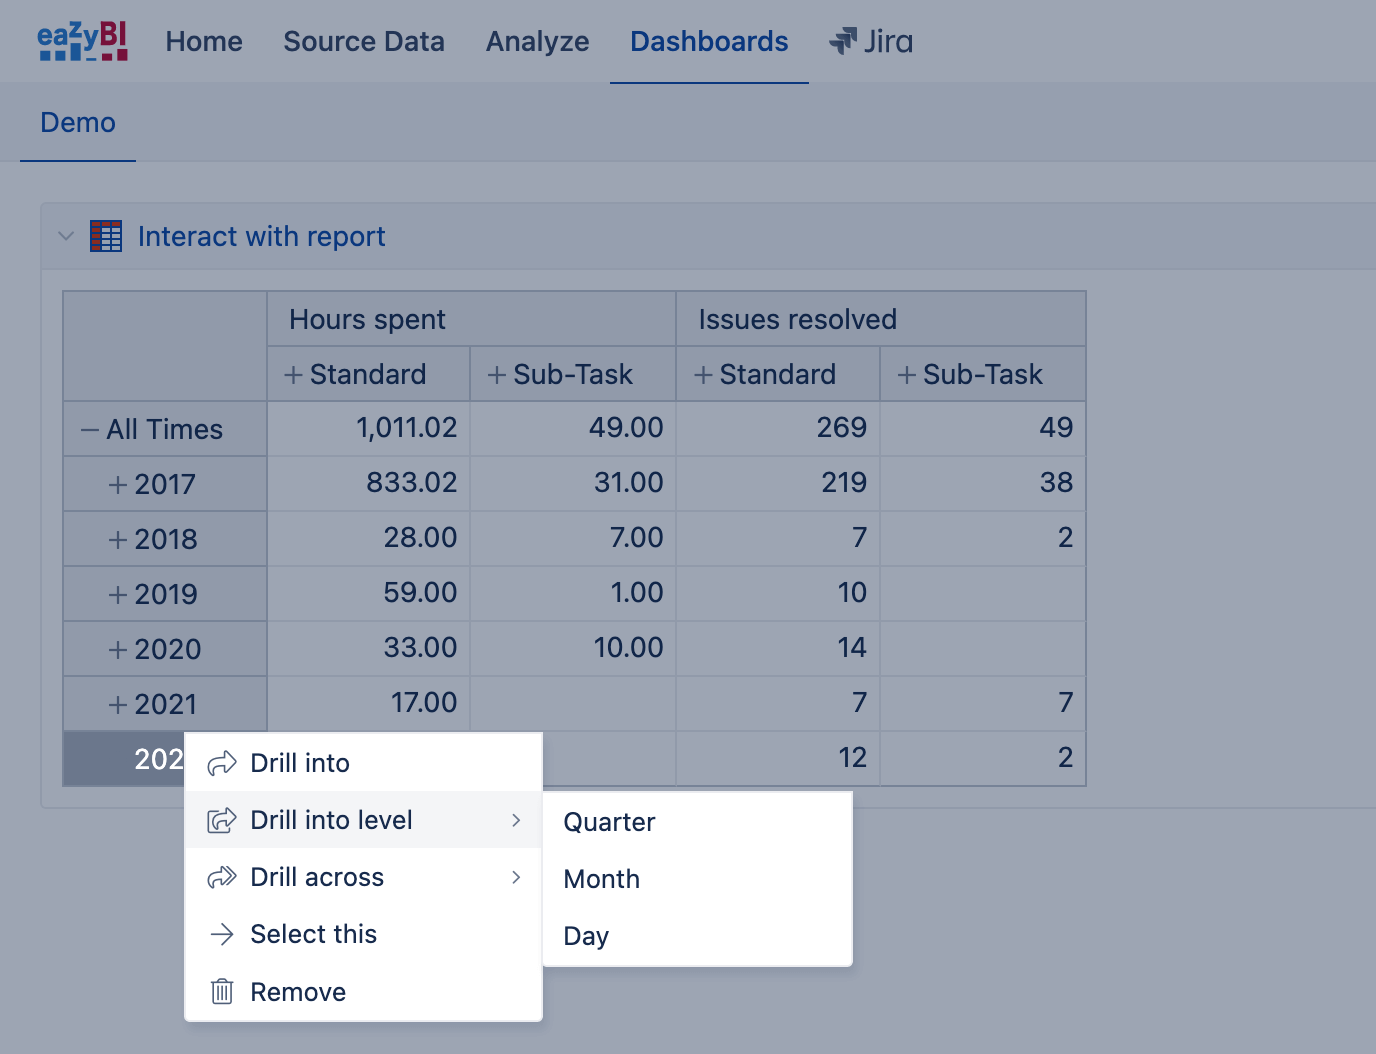
Task: Click the Drill across double-arrow icon
Action: click(222, 878)
